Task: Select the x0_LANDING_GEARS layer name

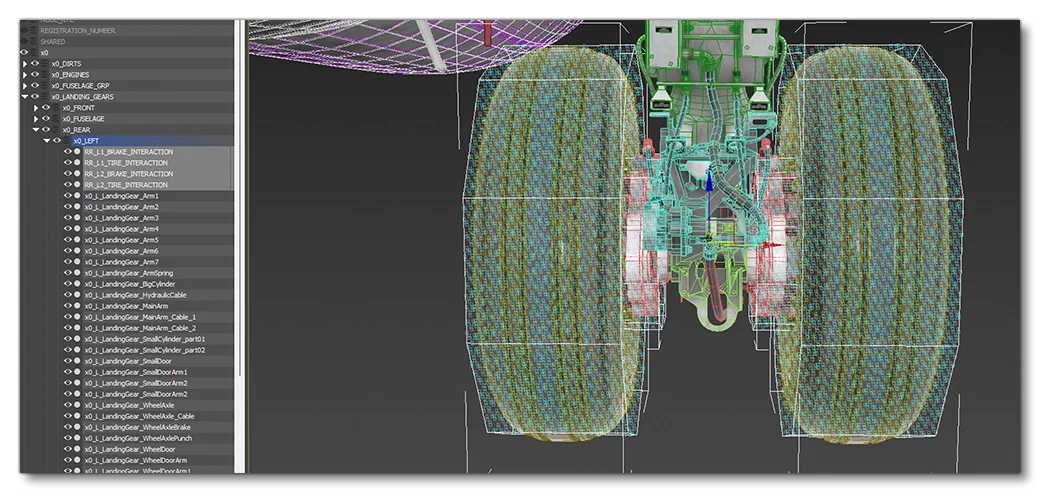Action: pos(82,97)
